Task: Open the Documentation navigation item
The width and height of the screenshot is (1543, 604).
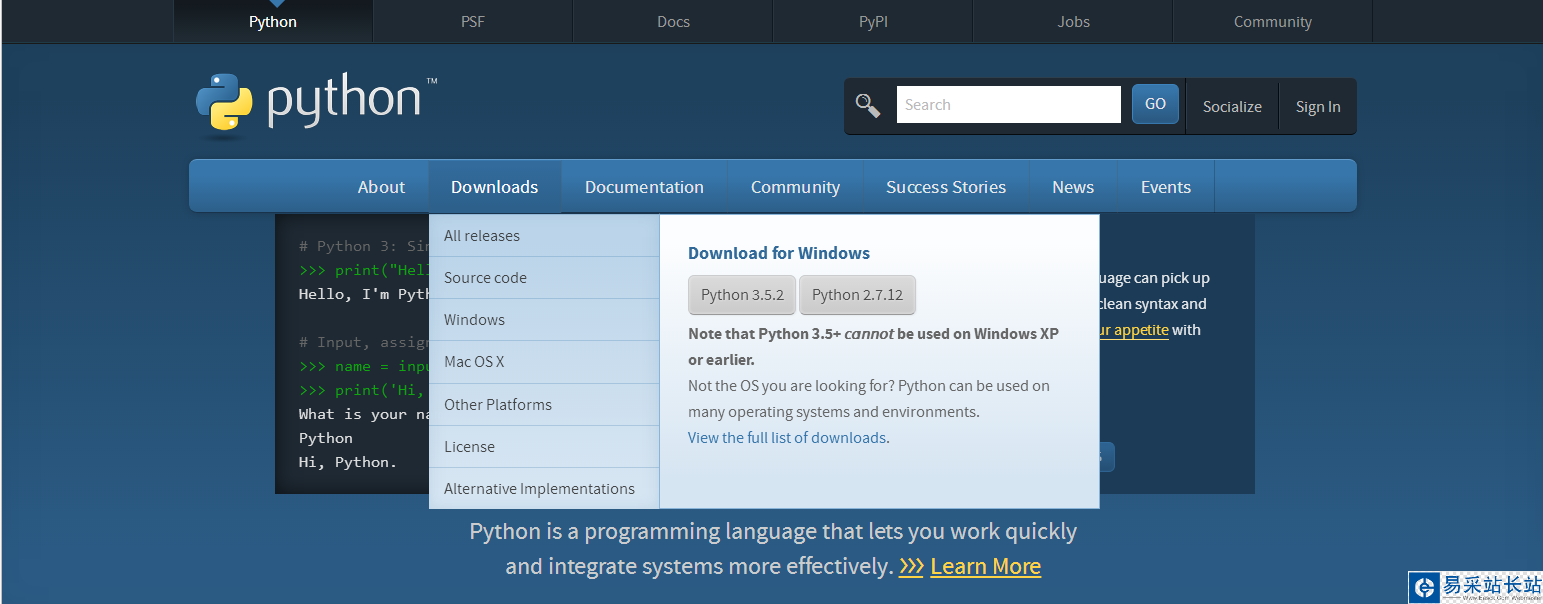Action: coord(644,187)
